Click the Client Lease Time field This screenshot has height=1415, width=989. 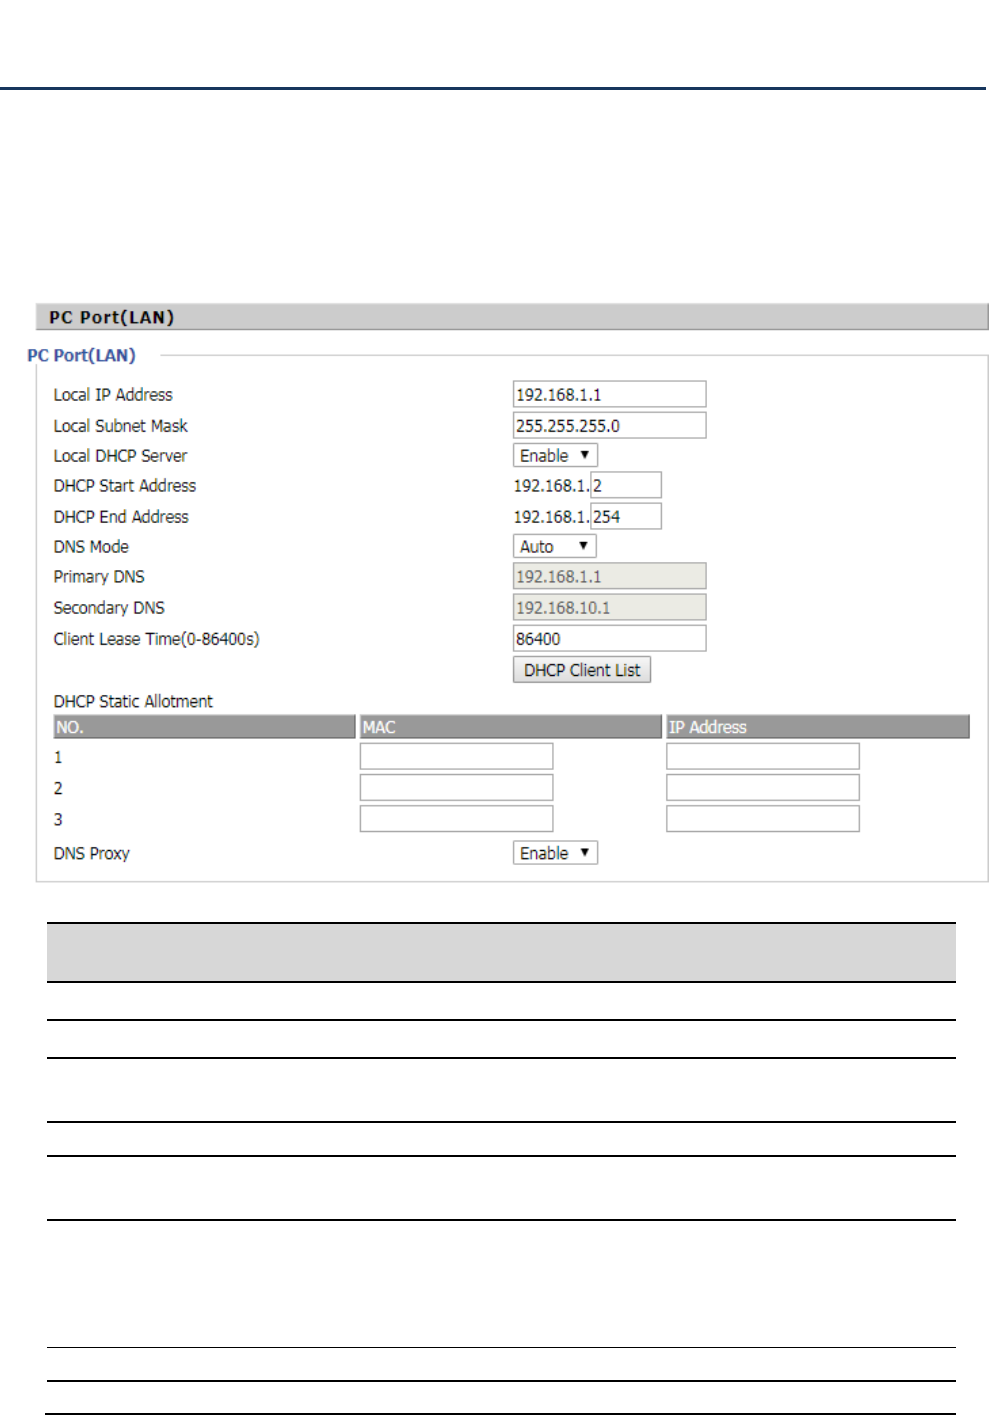click(609, 638)
